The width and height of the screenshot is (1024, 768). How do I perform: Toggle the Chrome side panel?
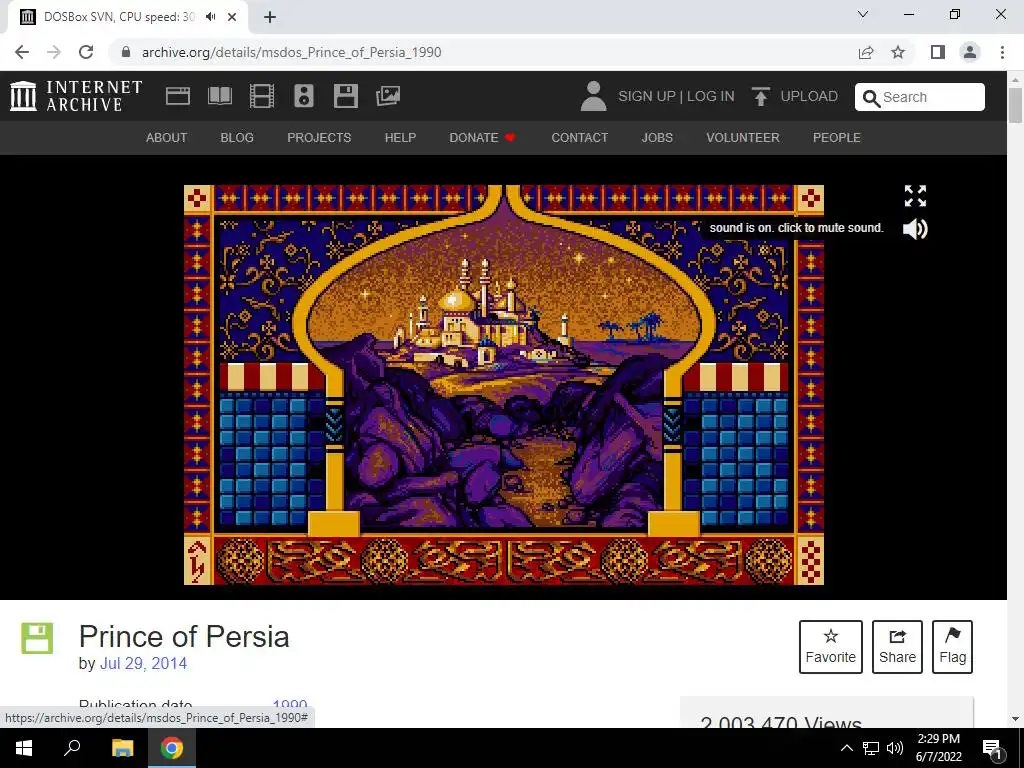938,52
